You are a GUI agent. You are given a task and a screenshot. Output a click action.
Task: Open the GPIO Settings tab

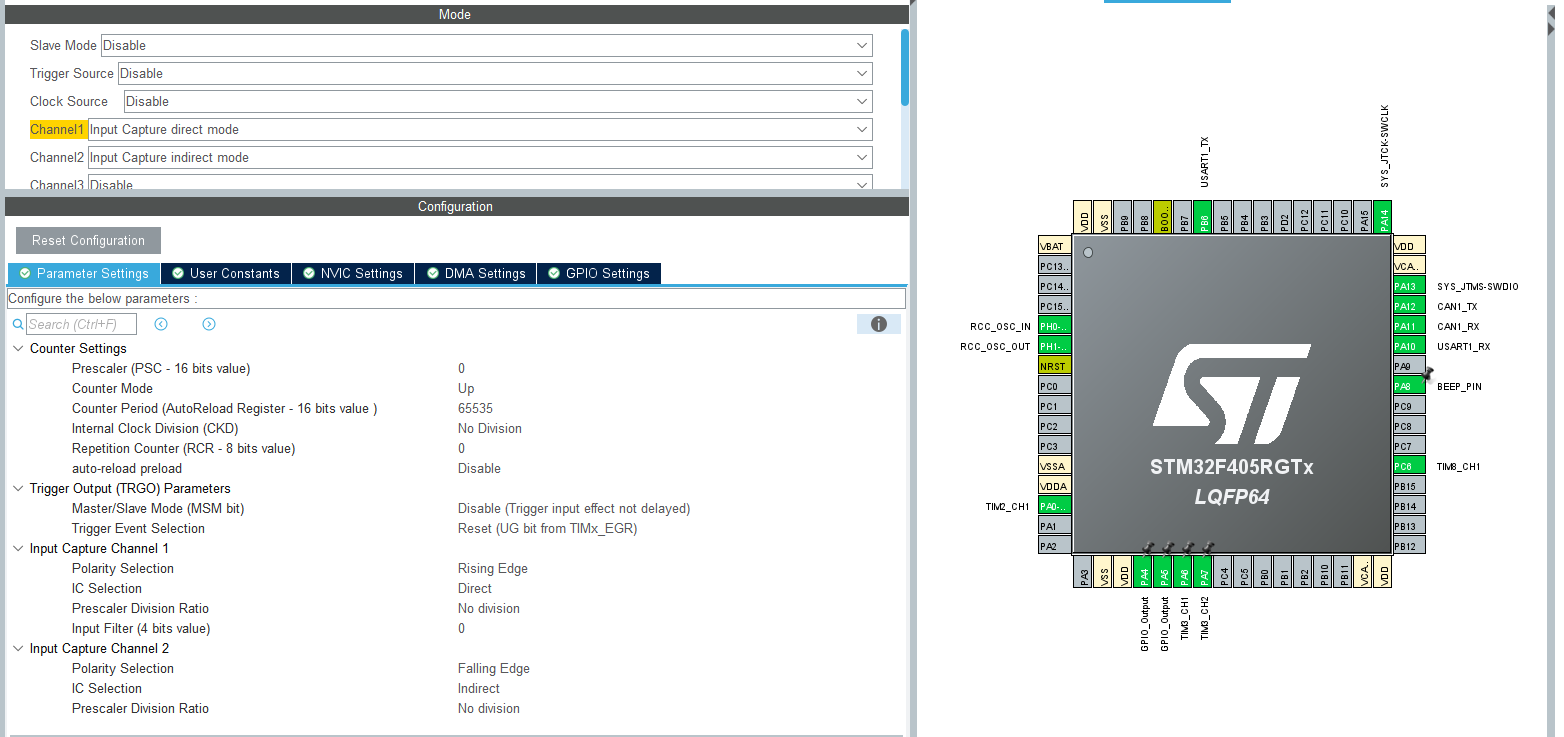point(599,274)
